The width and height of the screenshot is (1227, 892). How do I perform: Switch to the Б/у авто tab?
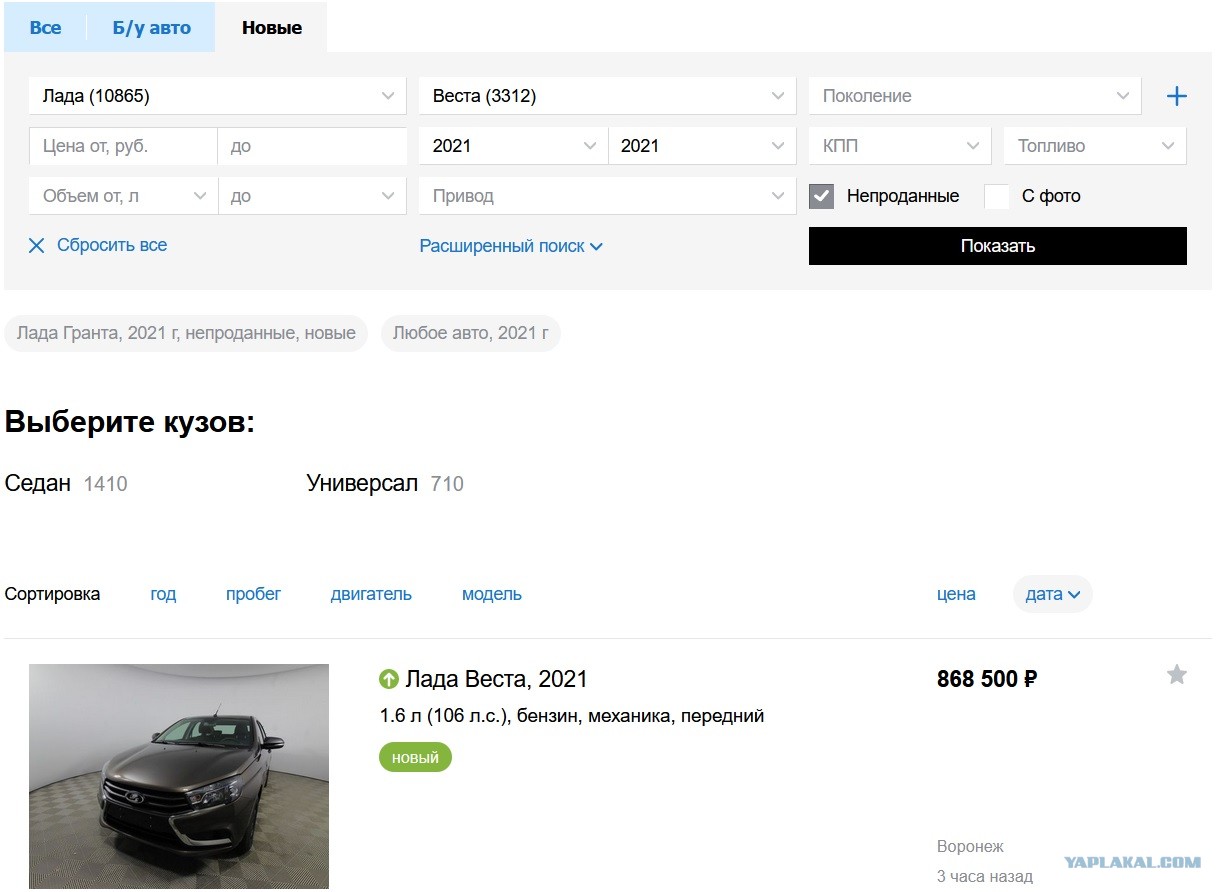[x=151, y=28]
